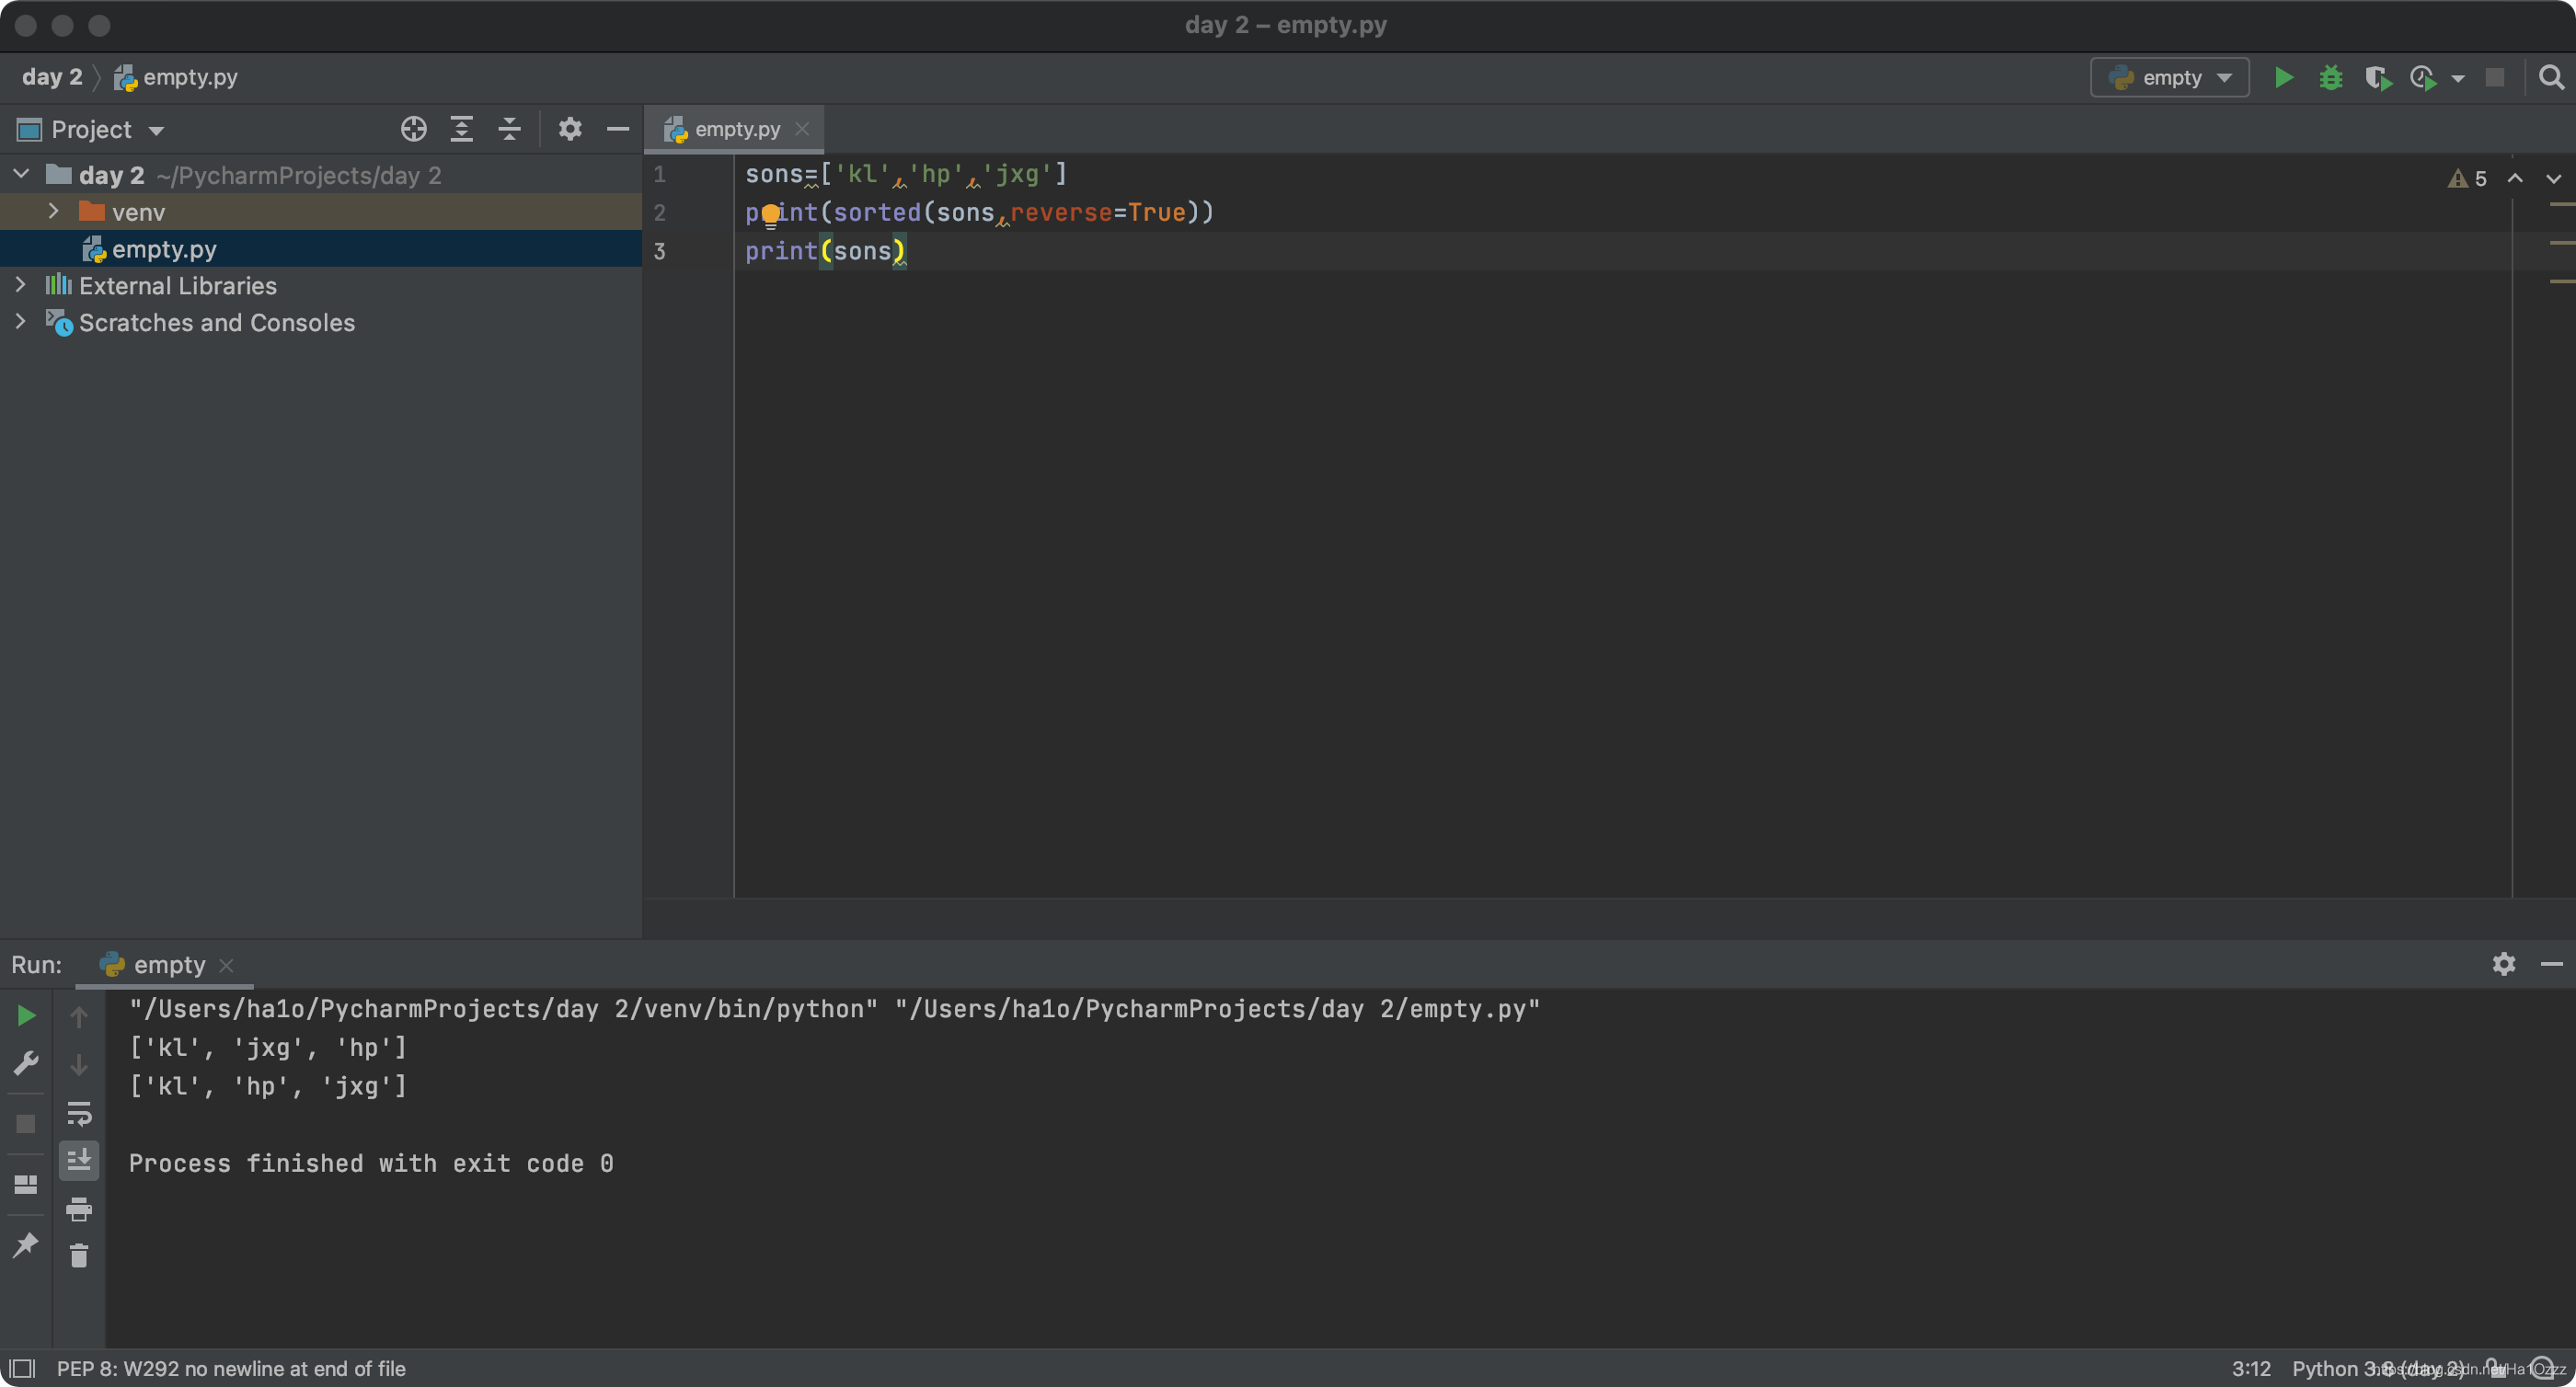Select the empty tab in the Run panel

[x=168, y=964]
